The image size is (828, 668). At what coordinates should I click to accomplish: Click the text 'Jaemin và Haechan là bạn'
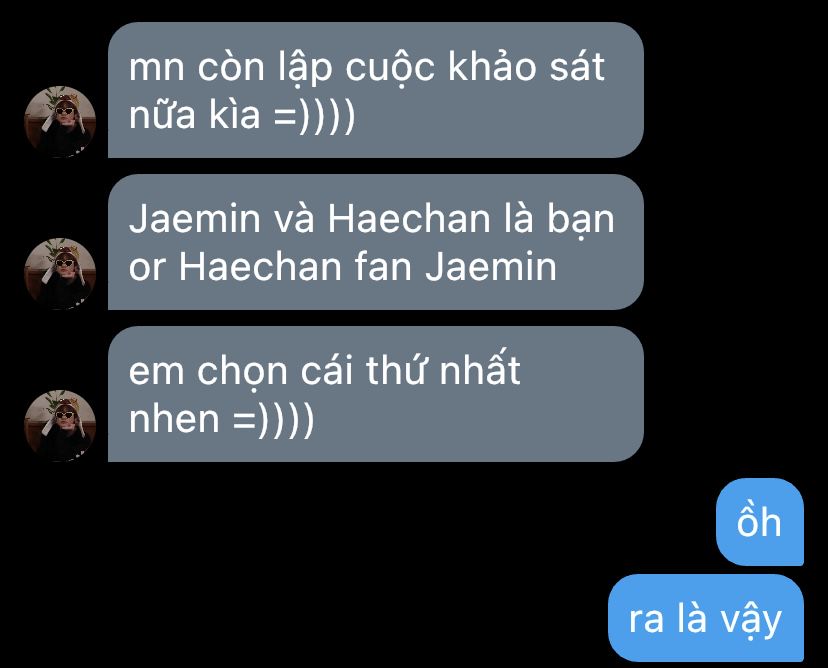click(372, 219)
